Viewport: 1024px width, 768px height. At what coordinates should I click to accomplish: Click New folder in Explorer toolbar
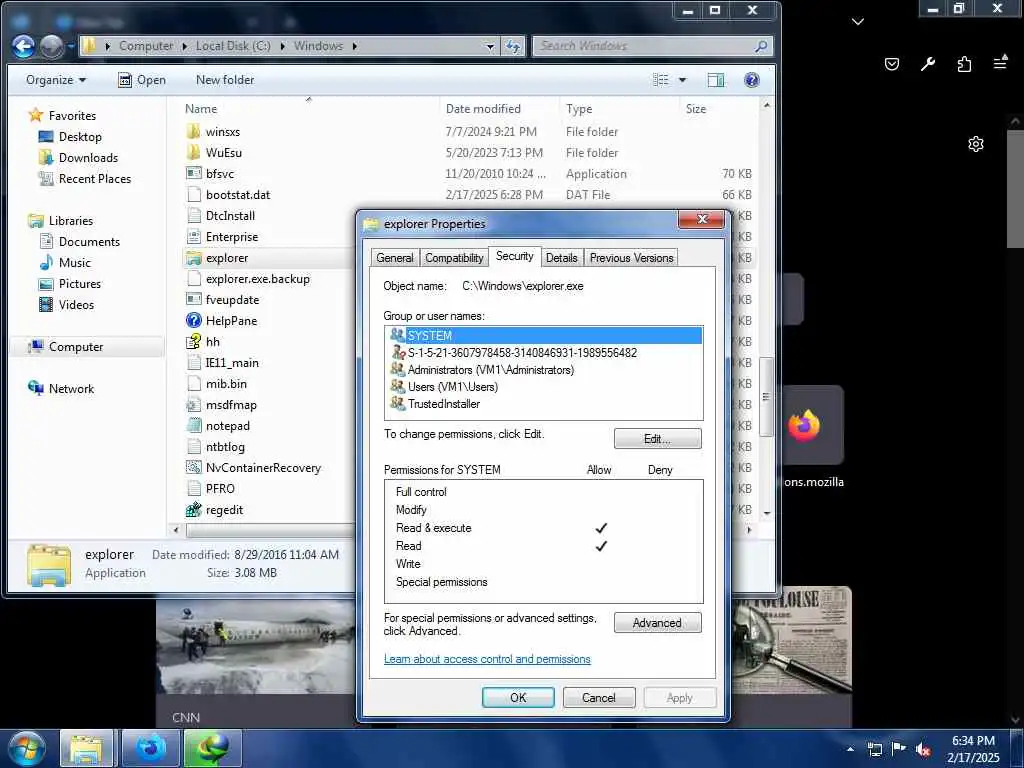coord(225,80)
